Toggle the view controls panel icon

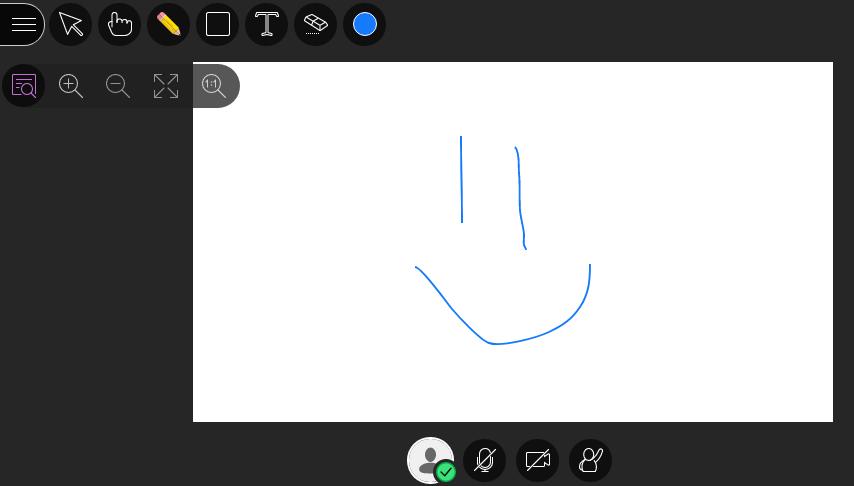click(x=23, y=86)
